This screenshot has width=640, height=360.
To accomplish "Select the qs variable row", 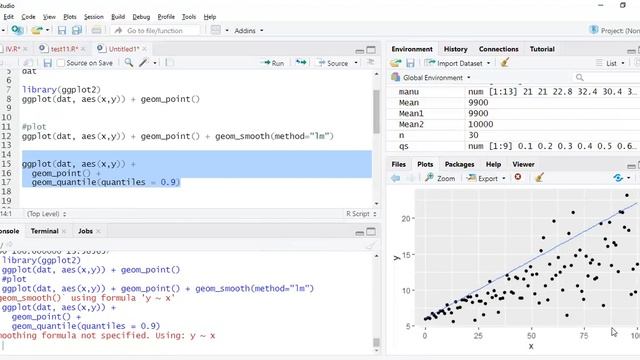I will (514, 146).
